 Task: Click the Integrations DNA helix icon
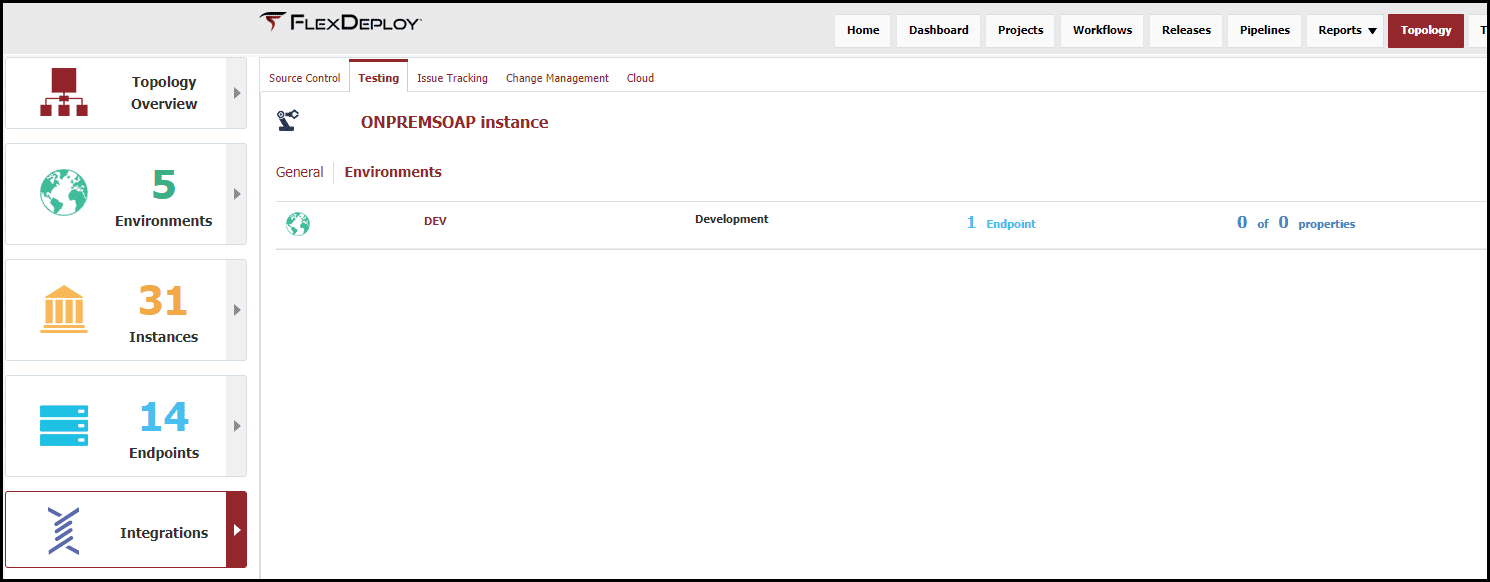coord(64,531)
